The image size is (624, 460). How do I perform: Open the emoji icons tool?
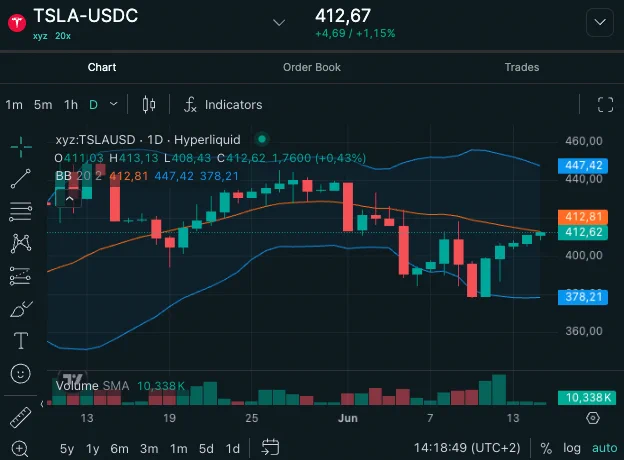[20, 374]
